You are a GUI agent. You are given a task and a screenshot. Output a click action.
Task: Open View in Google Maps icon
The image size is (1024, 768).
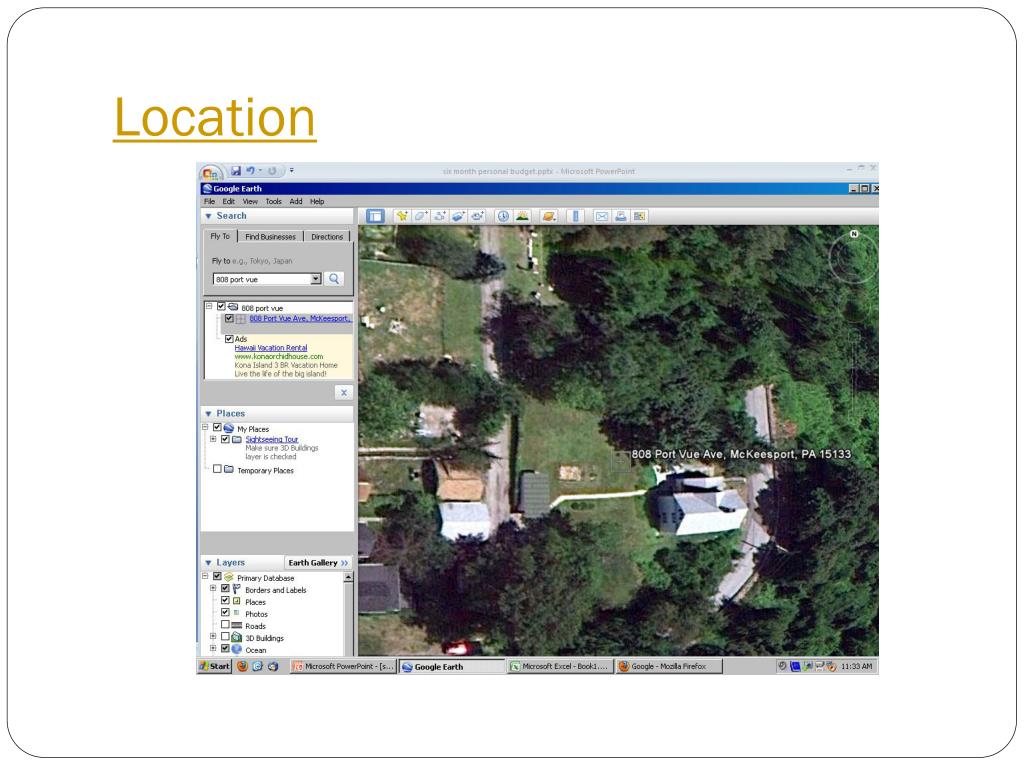pyautogui.click(x=639, y=216)
